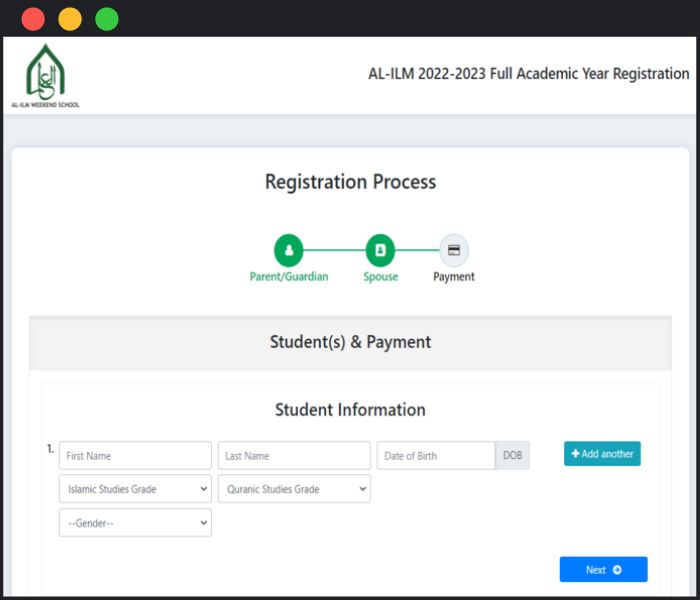This screenshot has height=600, width=700.
Task: Click the Student(s) & Payment section header
Action: point(350,342)
